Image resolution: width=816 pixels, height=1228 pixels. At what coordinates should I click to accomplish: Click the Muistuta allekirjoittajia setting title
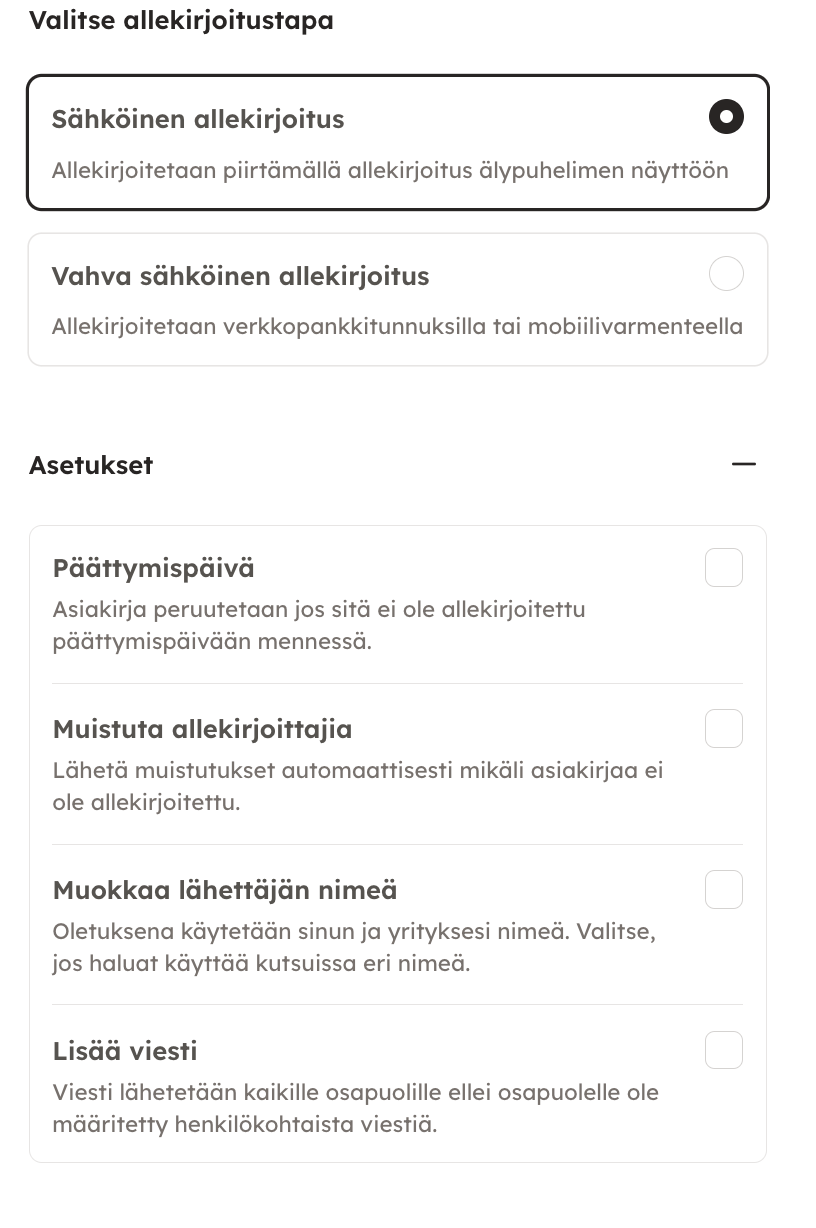[x=202, y=729]
